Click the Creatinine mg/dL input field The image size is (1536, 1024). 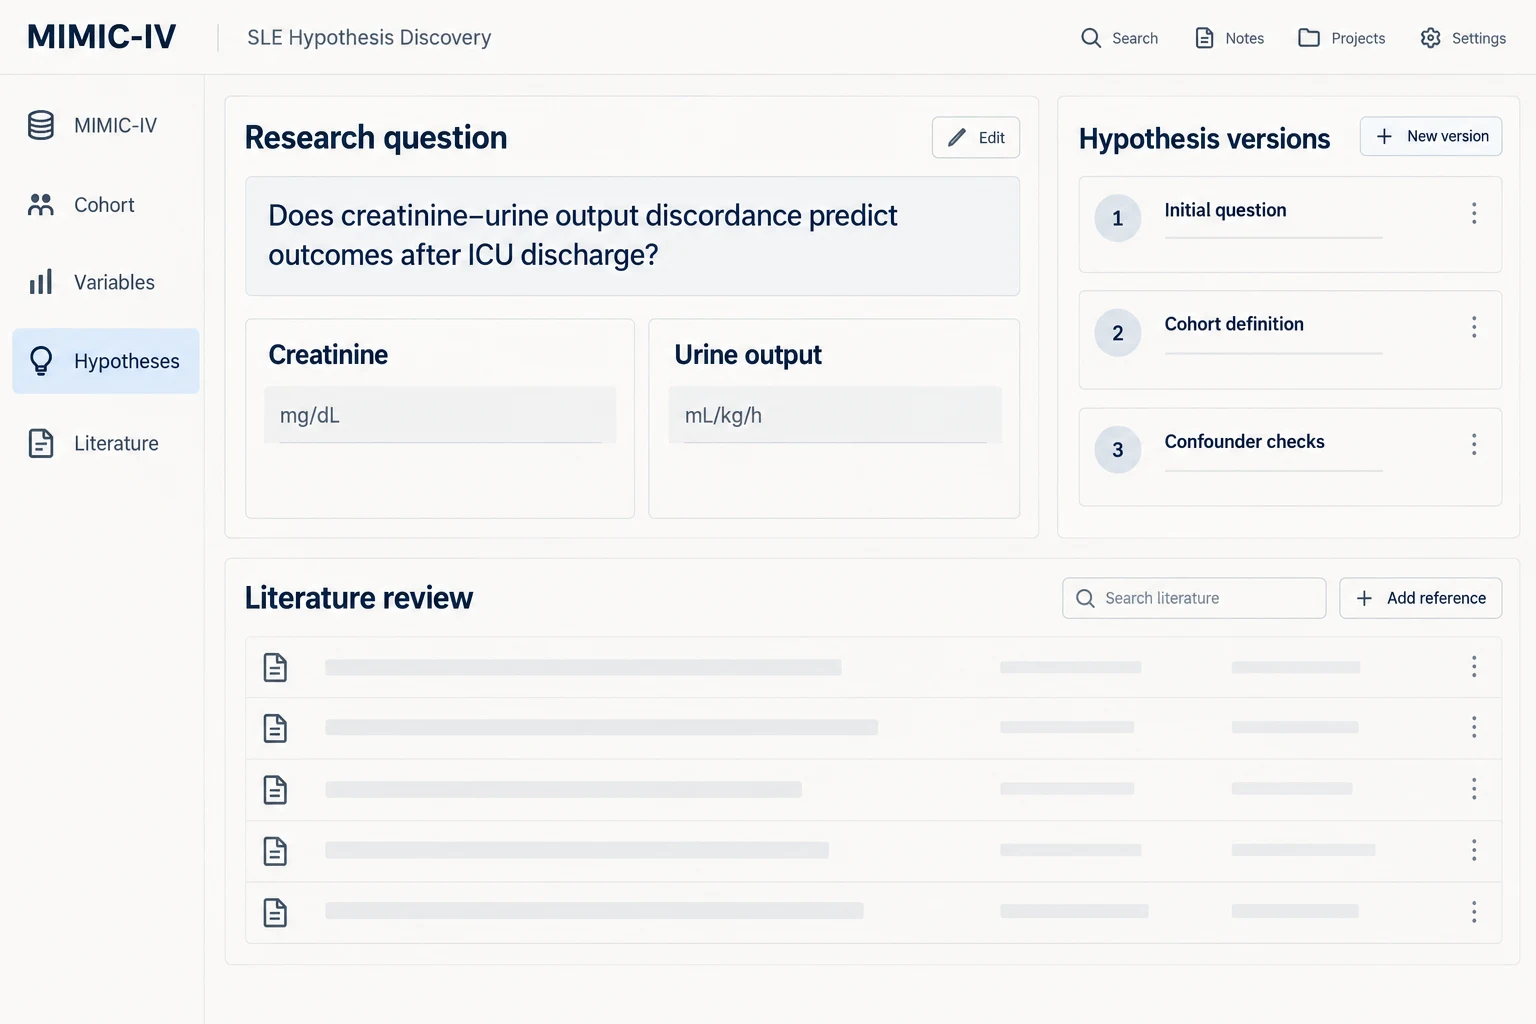tap(440, 415)
